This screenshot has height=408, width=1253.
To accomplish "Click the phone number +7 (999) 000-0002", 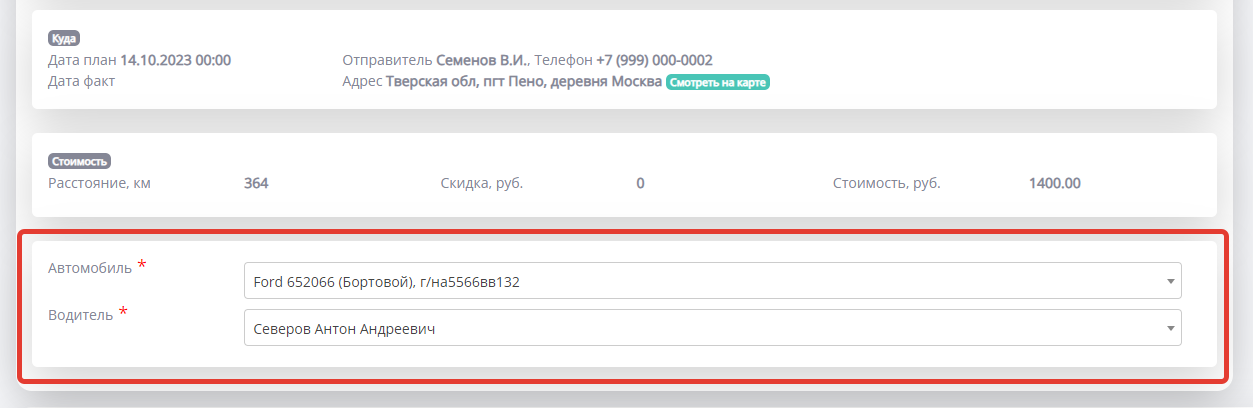I will click(654, 60).
